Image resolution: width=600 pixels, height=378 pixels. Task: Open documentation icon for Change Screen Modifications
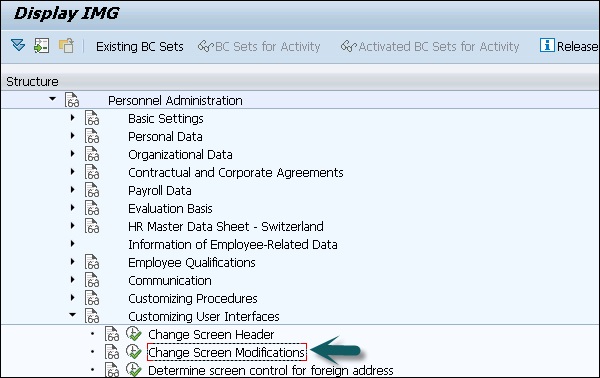pyautogui.click(x=112, y=352)
